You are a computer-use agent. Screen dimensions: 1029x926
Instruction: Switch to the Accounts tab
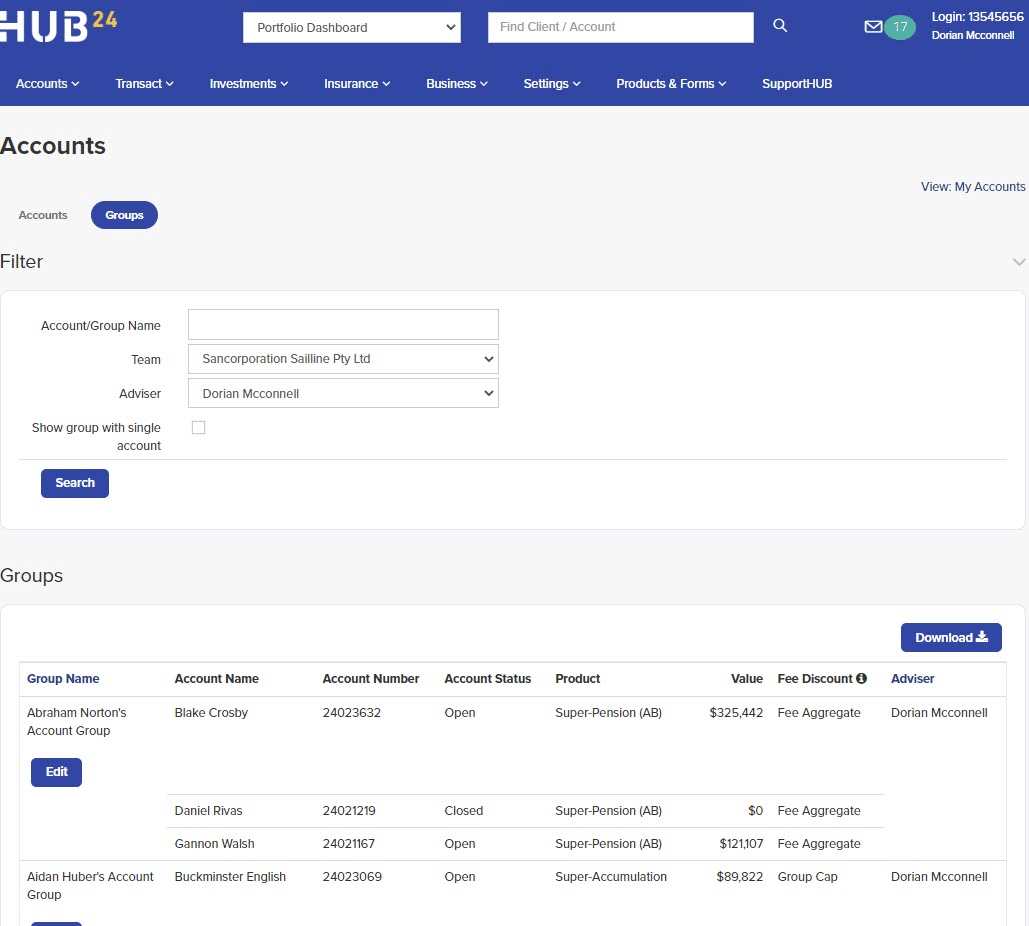tap(42, 214)
